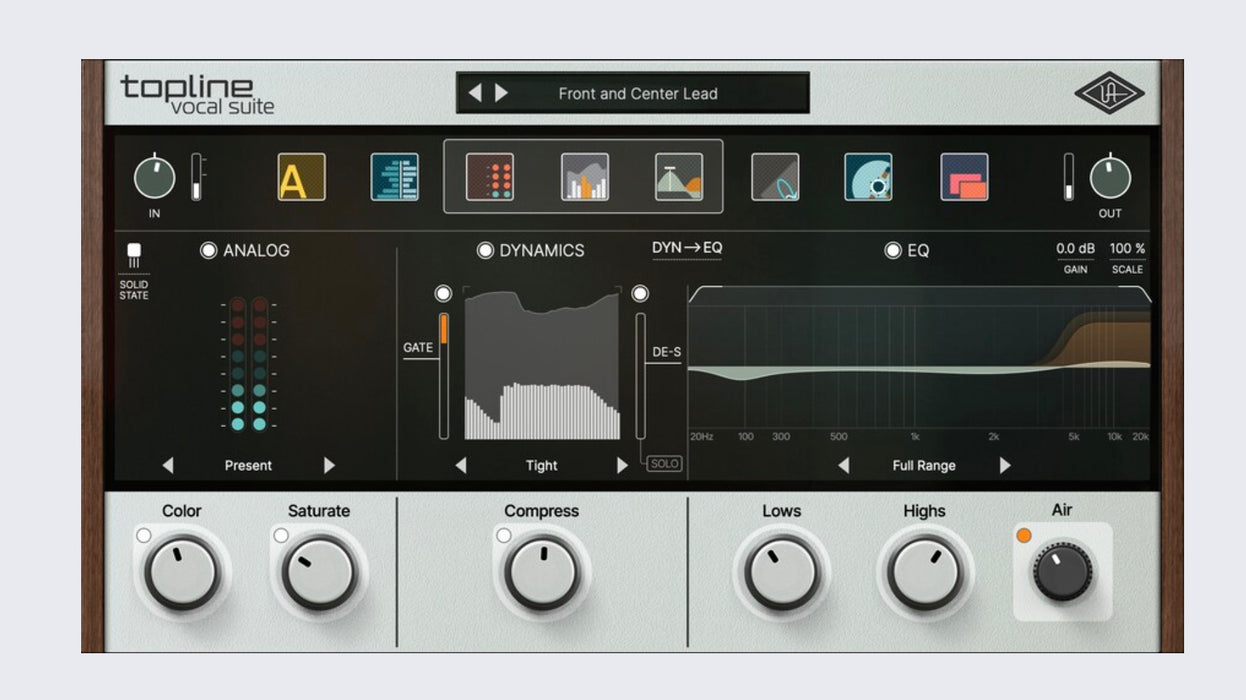Select next analog type after Present
1246x700 pixels.
tap(329, 465)
